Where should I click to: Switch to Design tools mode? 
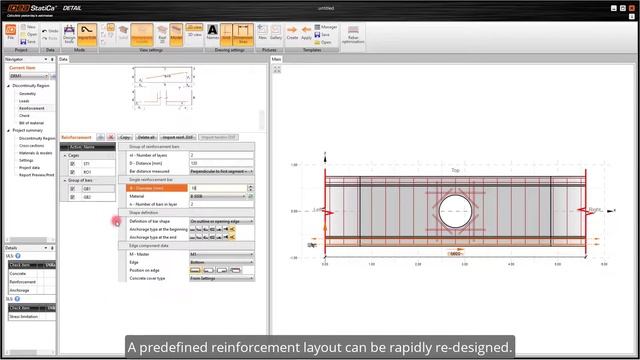[69, 34]
